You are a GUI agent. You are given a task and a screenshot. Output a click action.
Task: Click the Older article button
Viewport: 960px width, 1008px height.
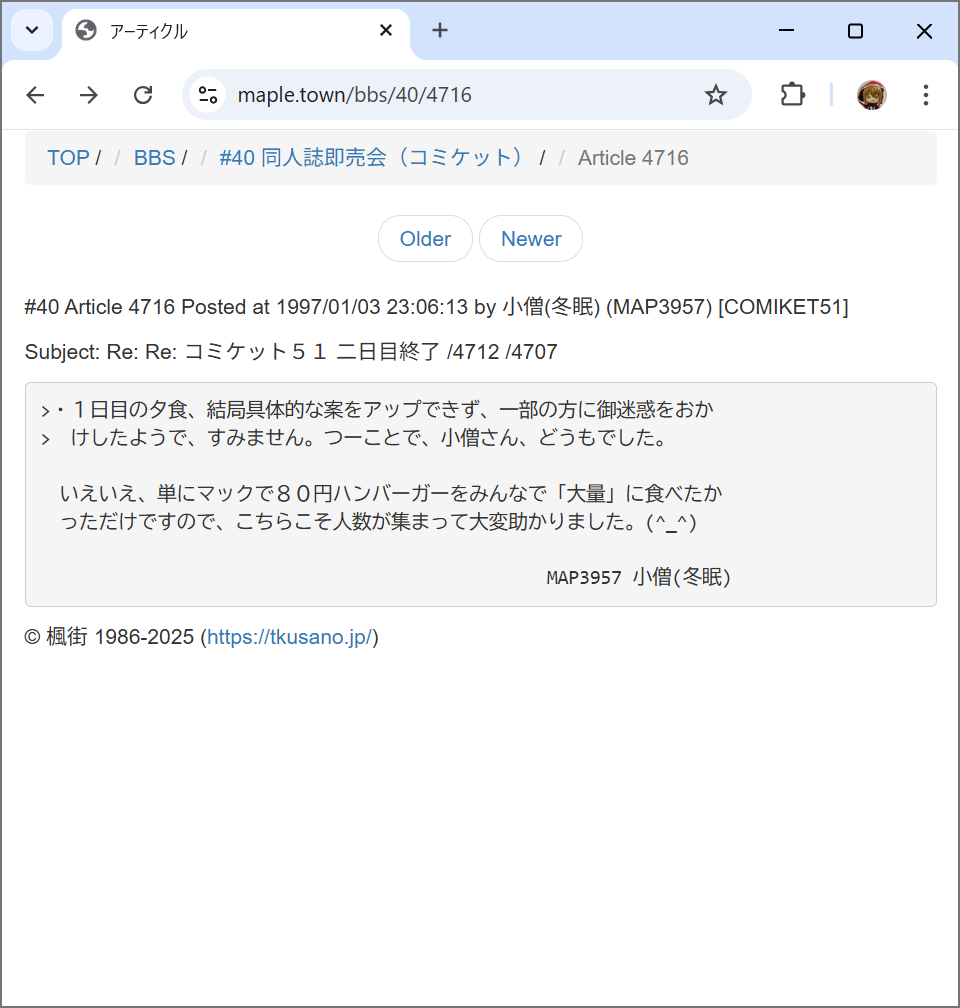(425, 239)
